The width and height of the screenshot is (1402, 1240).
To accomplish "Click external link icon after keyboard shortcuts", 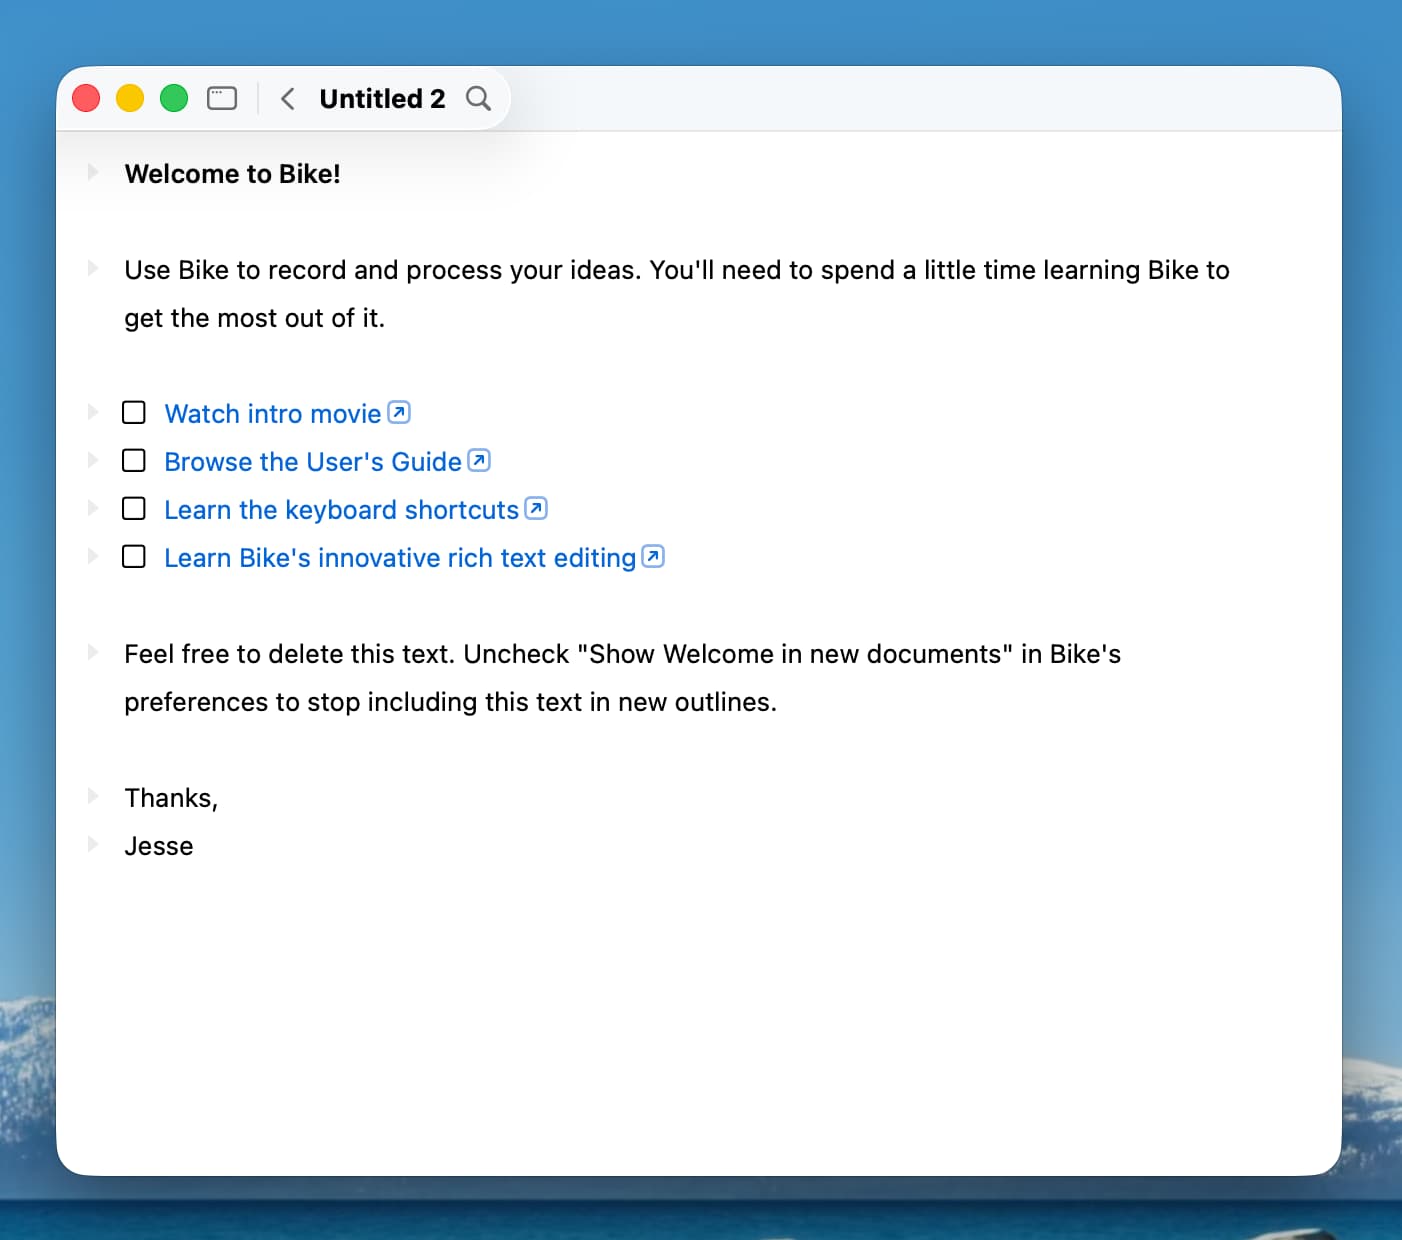I will pos(536,508).
